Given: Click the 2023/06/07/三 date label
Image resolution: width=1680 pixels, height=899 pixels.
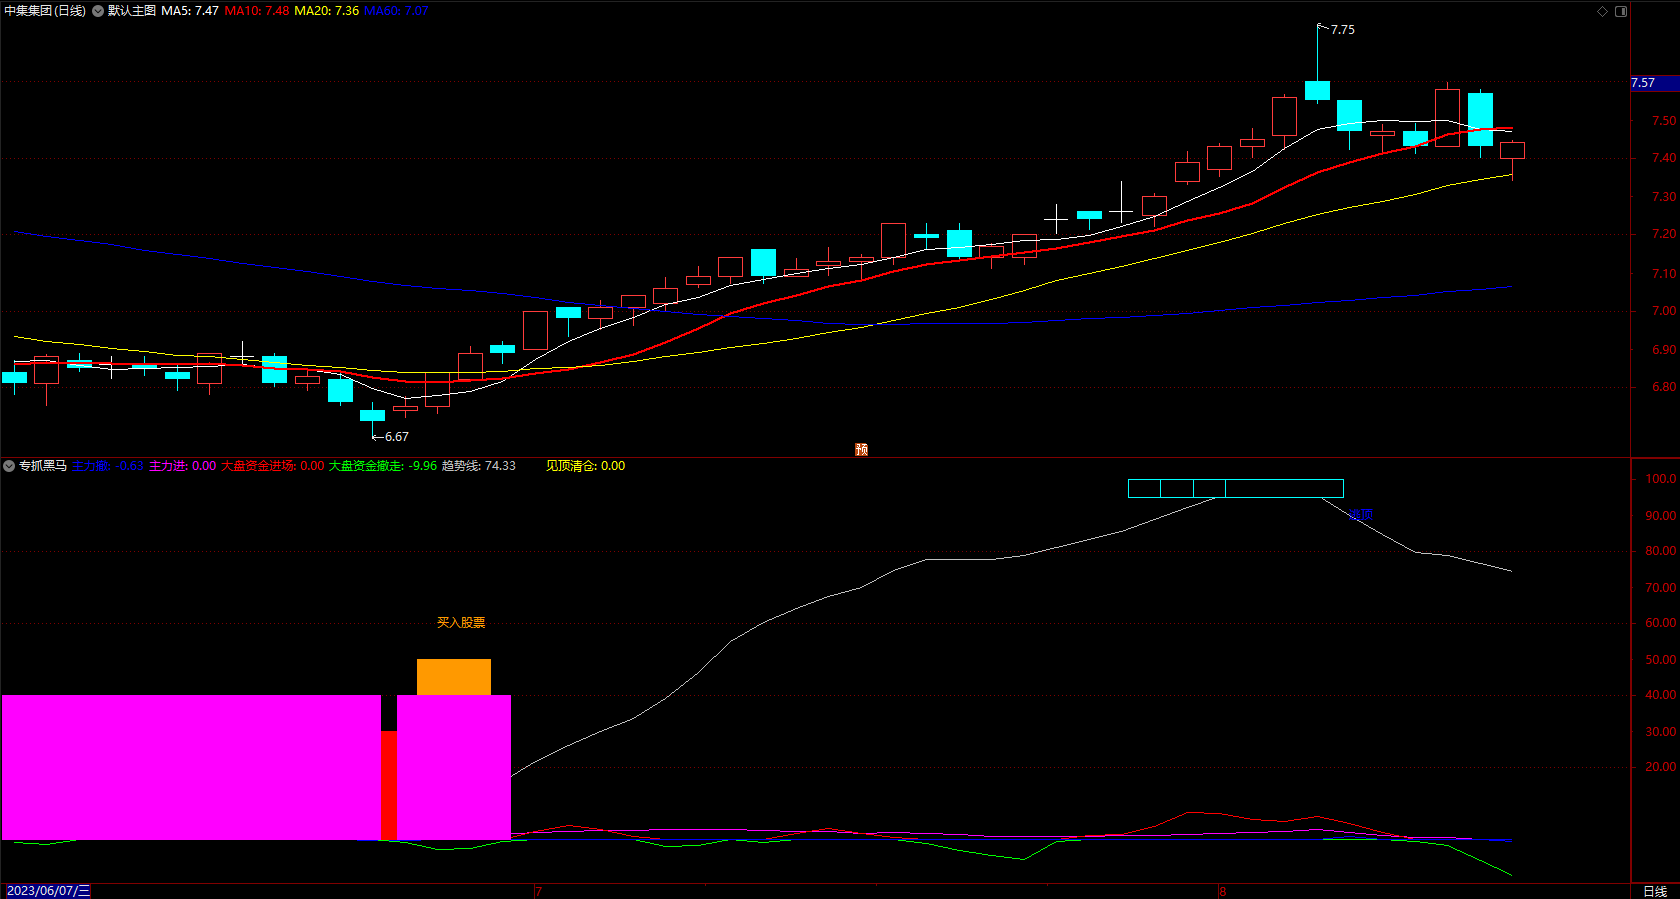Looking at the screenshot, I should click(x=48, y=891).
